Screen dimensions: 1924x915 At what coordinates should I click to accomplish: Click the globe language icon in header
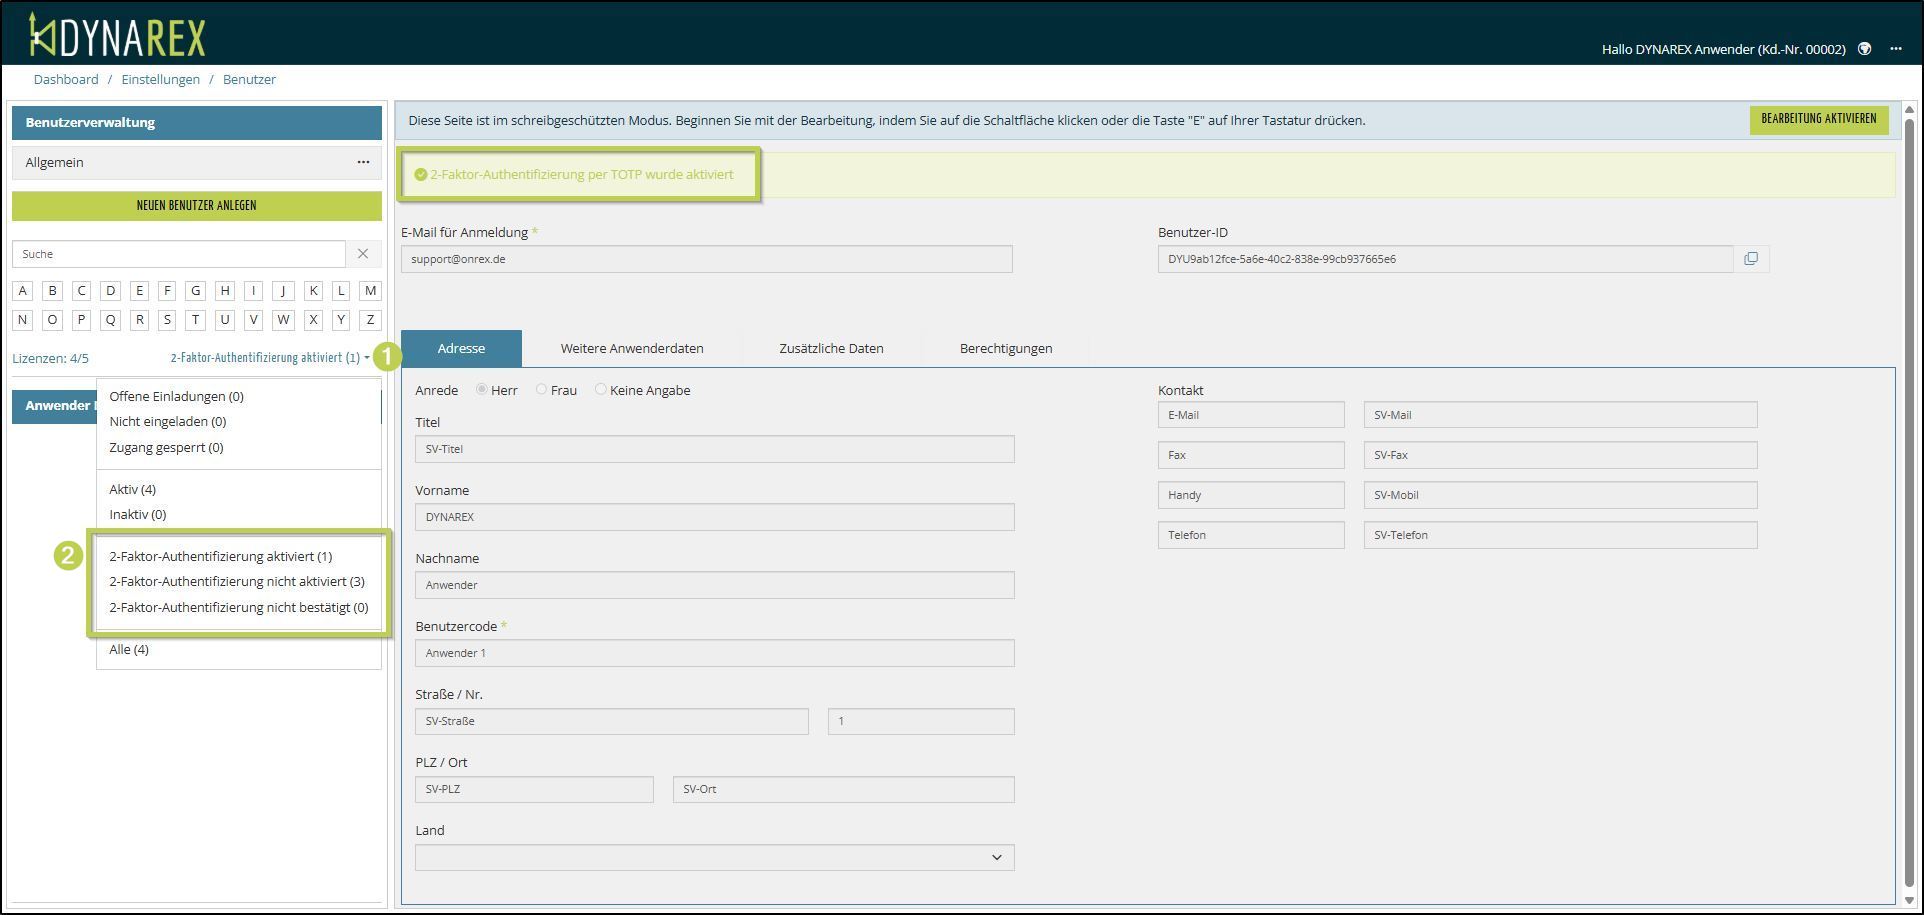coord(1864,49)
